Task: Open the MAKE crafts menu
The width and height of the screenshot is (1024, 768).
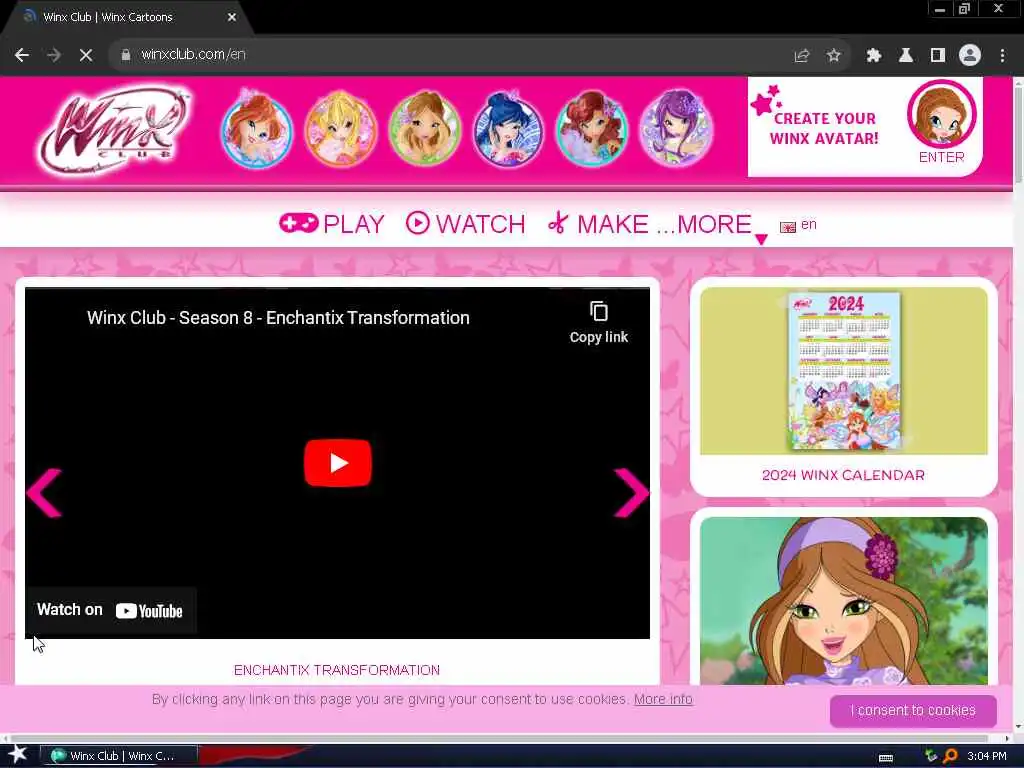Action: tap(598, 224)
